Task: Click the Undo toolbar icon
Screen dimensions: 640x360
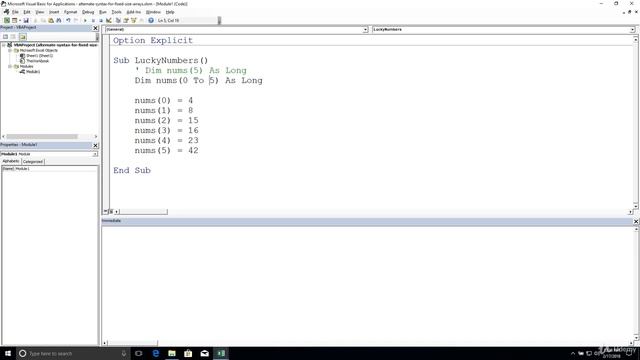Action: pos(68,20)
